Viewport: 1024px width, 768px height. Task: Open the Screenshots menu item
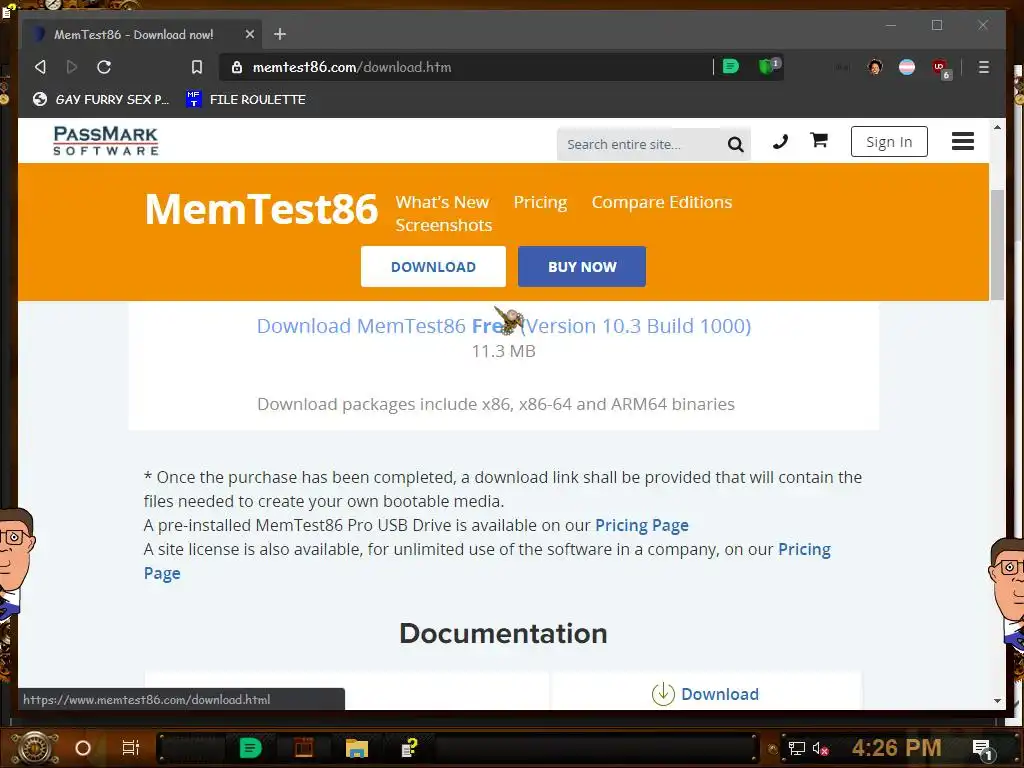(x=443, y=225)
